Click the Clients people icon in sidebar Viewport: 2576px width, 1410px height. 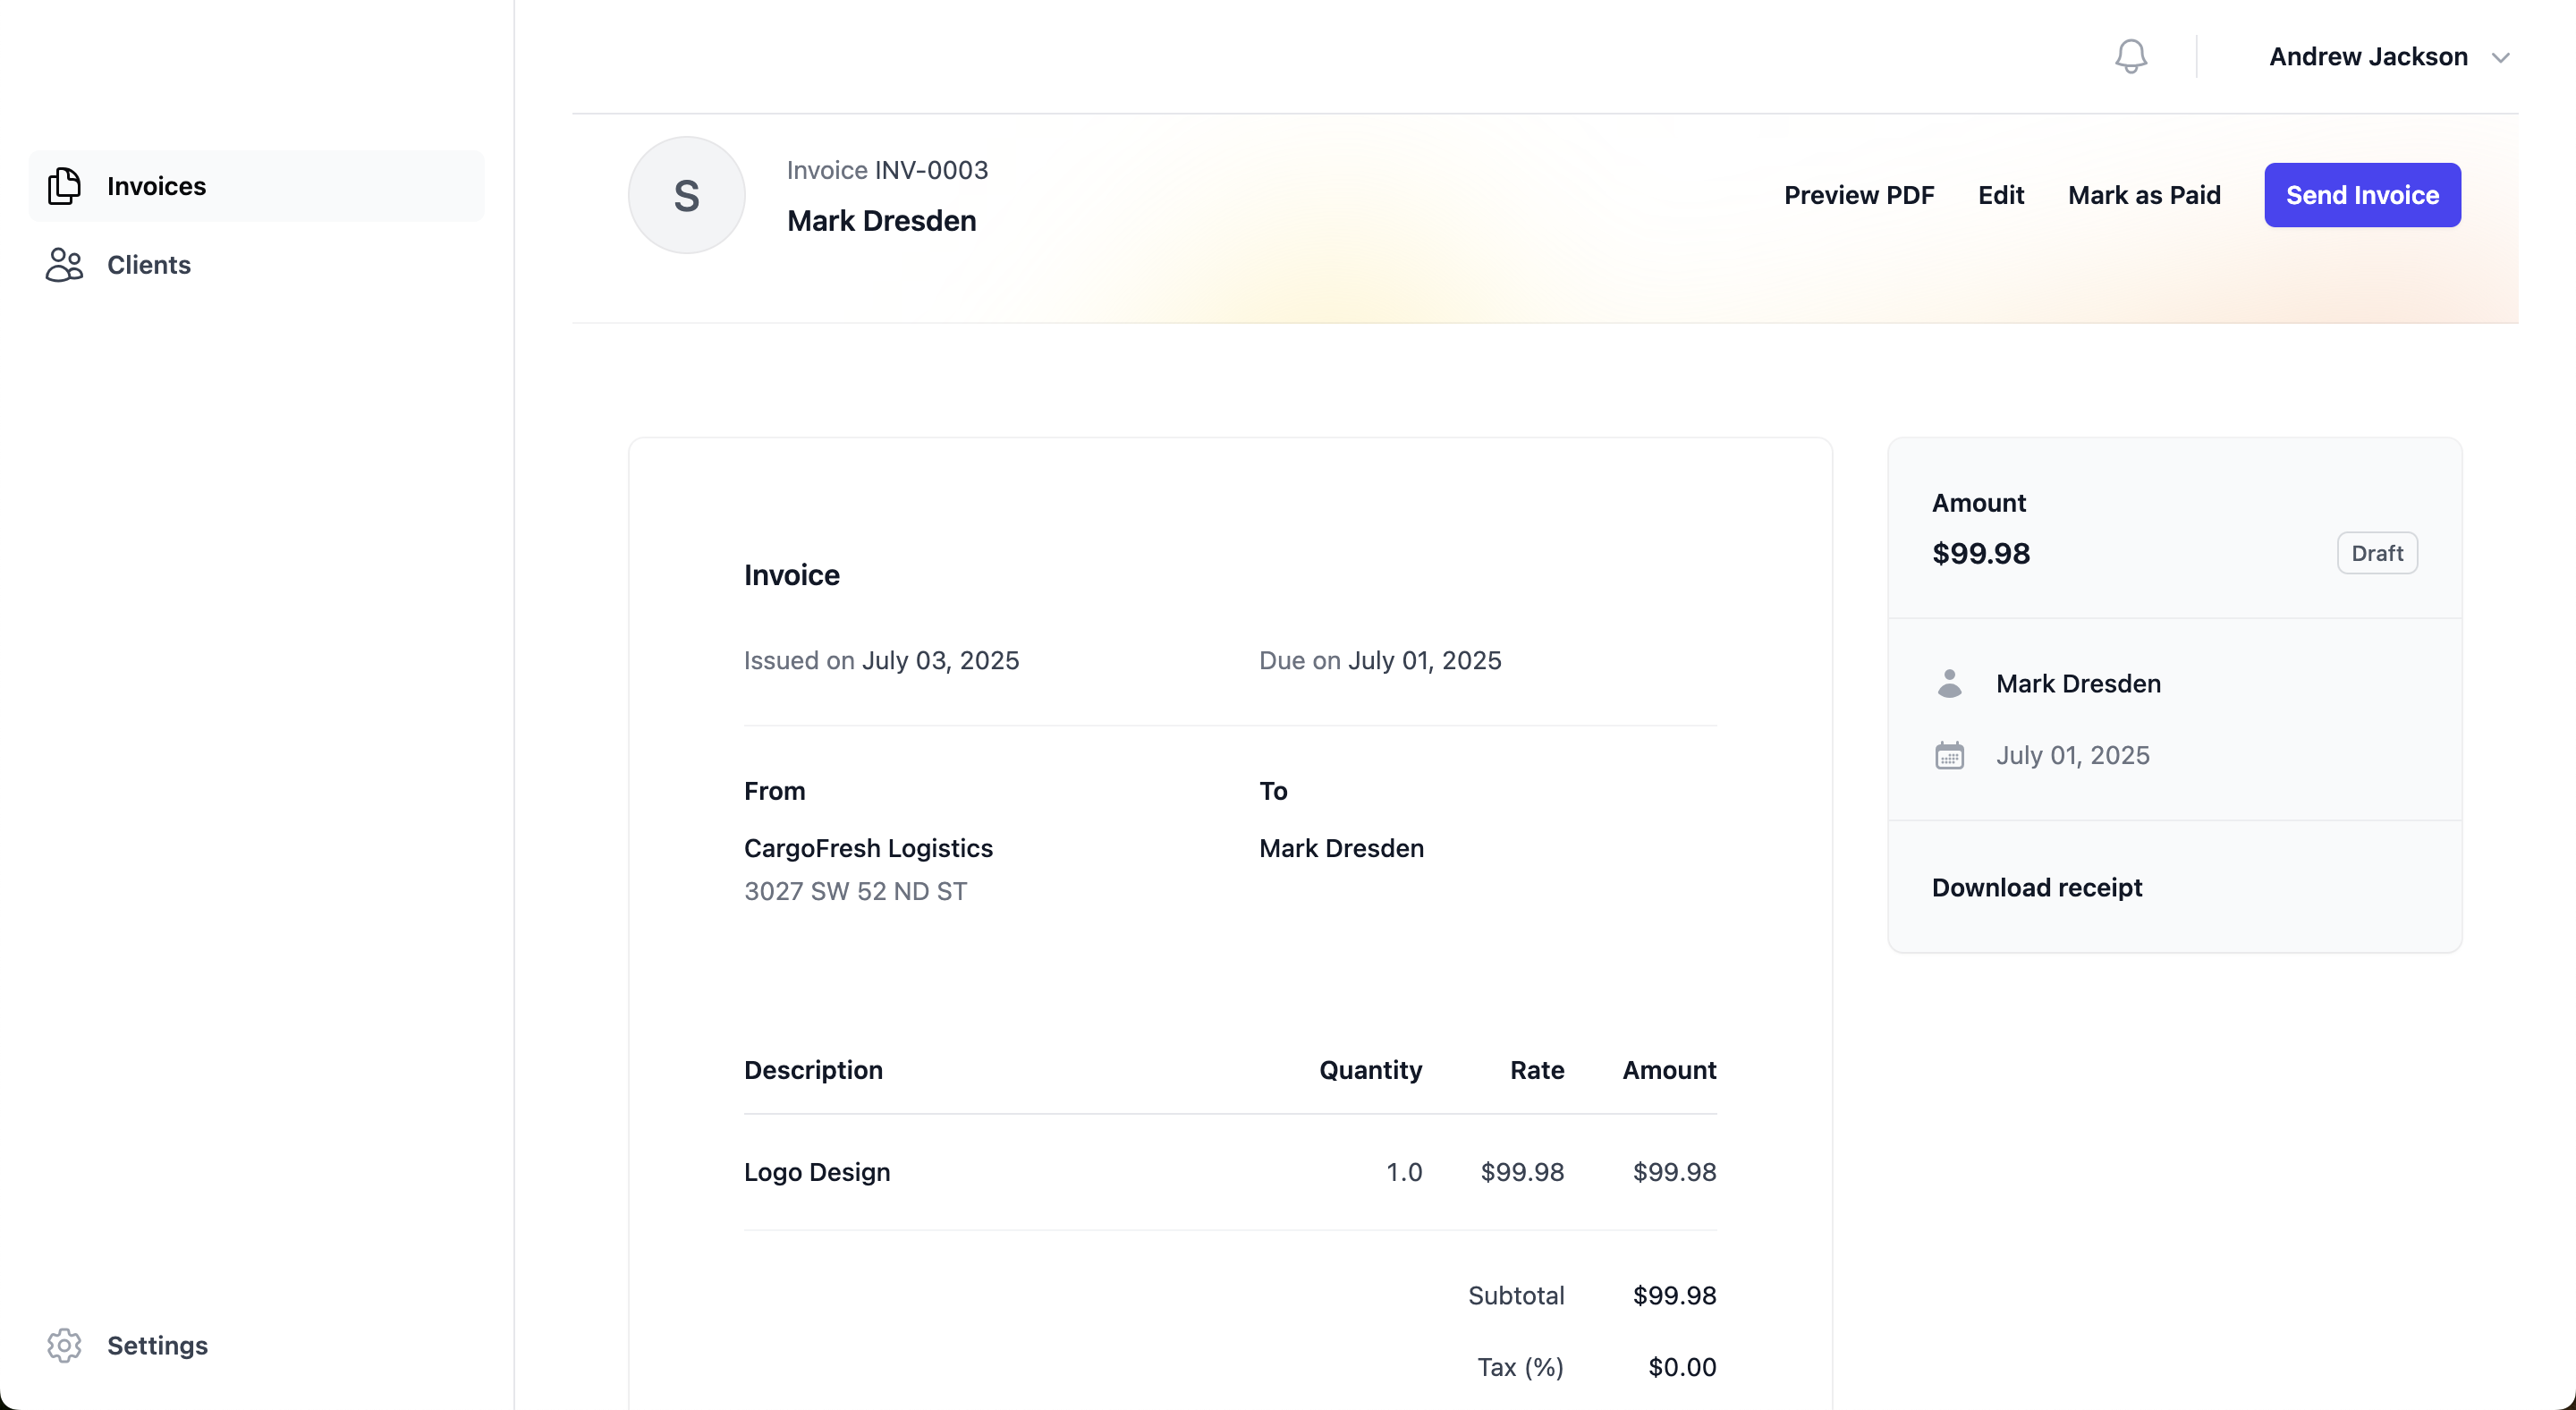pos(64,265)
